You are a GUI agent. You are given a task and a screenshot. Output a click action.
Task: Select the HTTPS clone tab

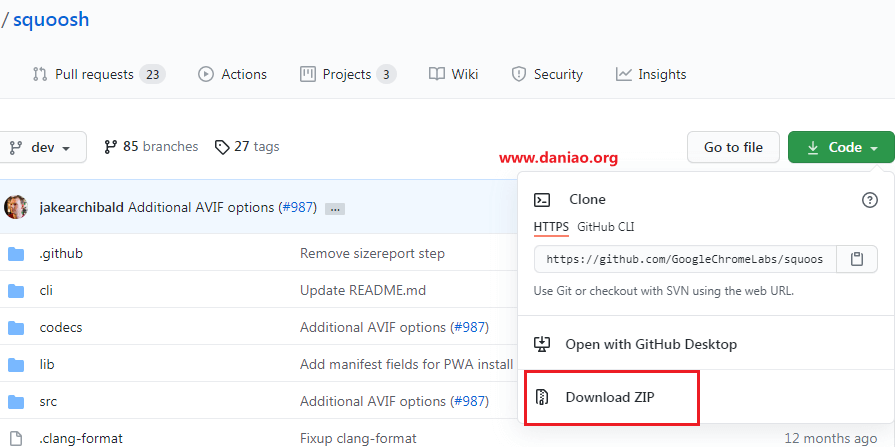pos(551,227)
